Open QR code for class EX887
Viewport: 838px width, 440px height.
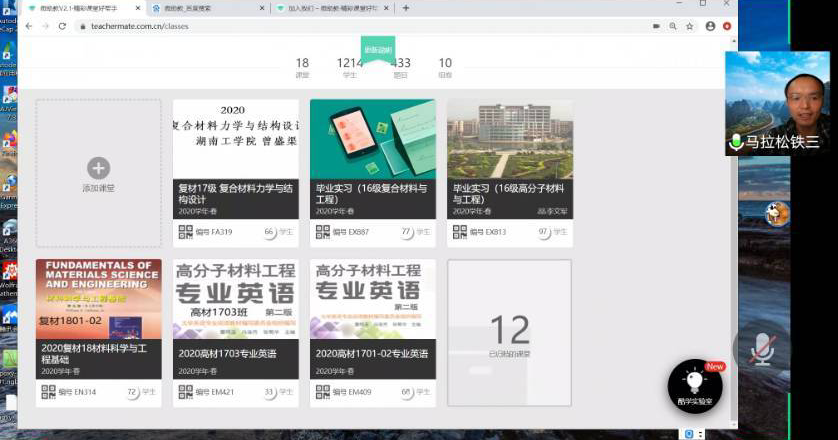[x=322, y=232]
